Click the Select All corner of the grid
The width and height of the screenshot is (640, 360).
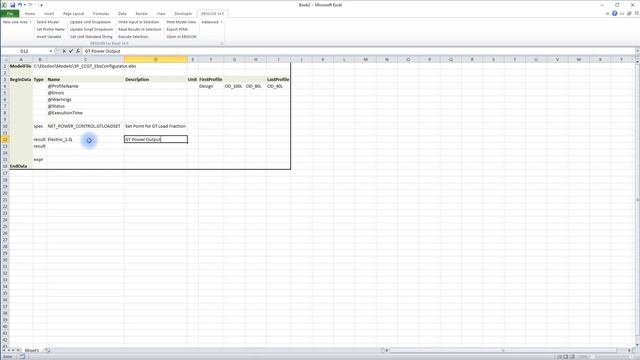4,60
